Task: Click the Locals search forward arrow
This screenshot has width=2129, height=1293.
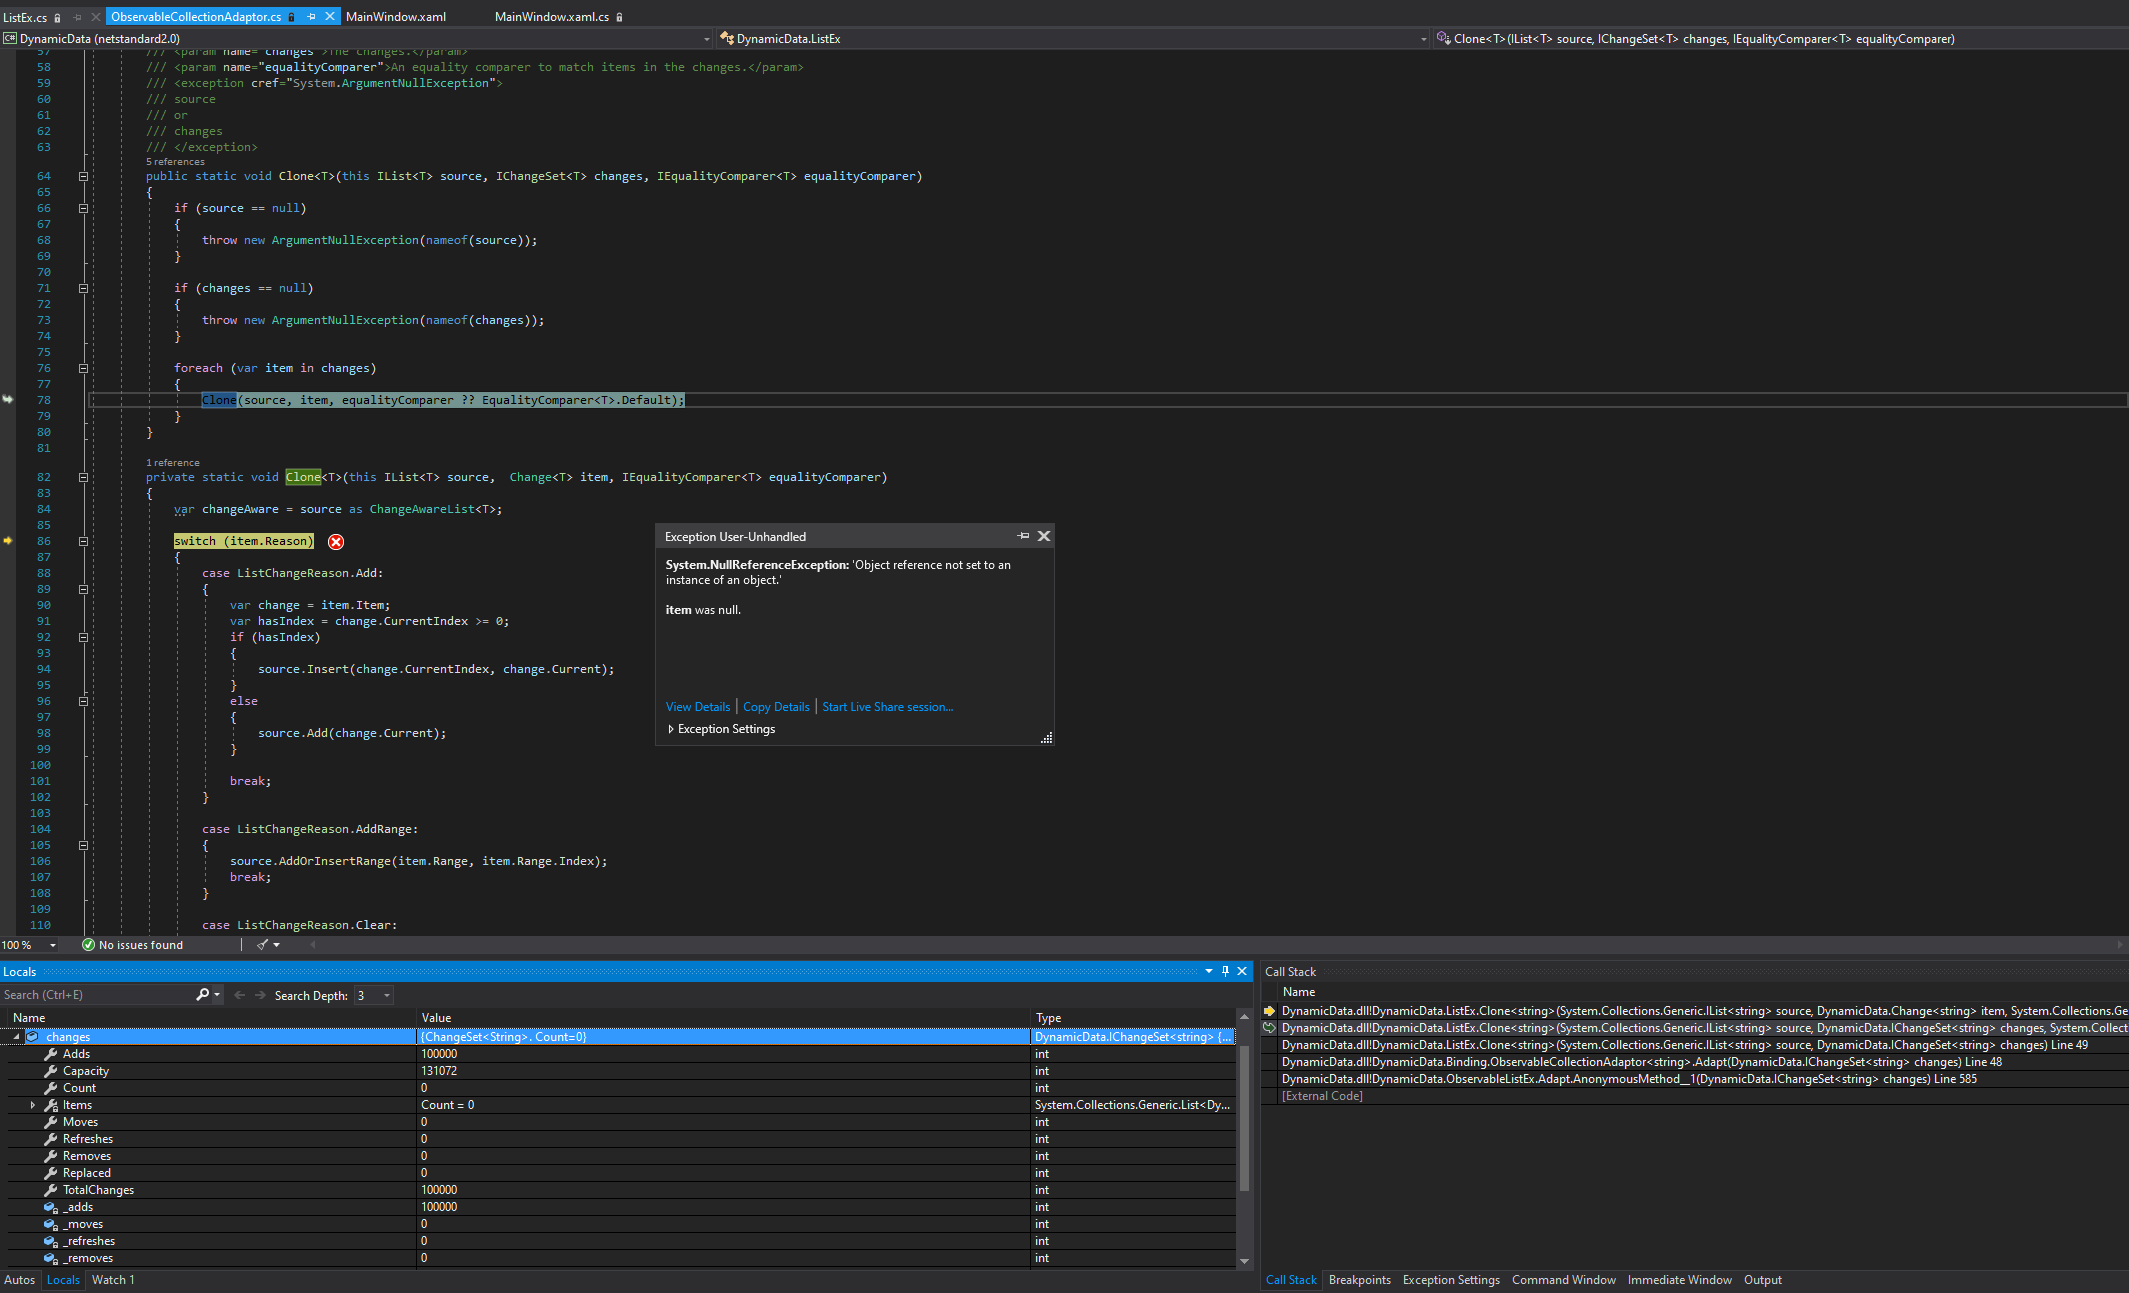Action: (x=261, y=995)
